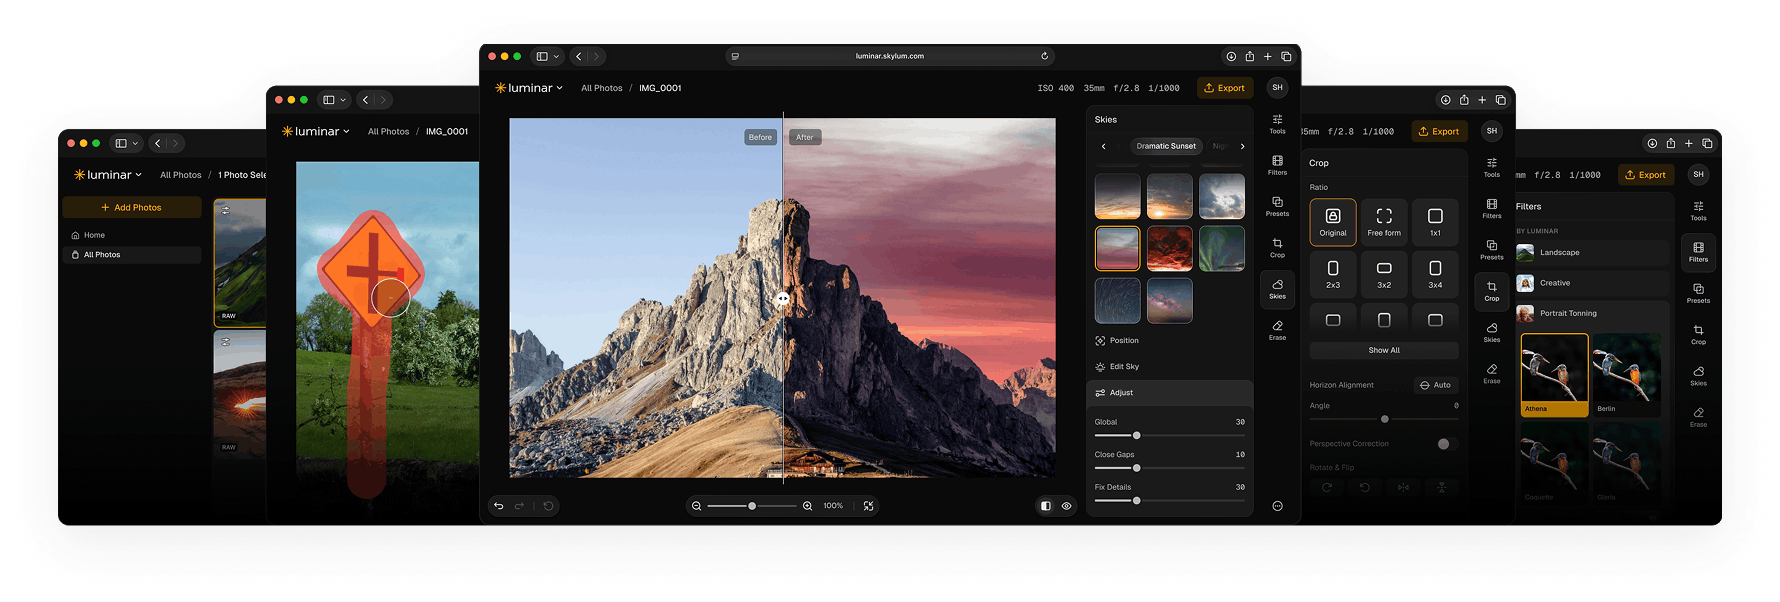This screenshot has height=602, width=1780.
Task: Open Filters in the front window sidebar
Action: tap(1277, 165)
